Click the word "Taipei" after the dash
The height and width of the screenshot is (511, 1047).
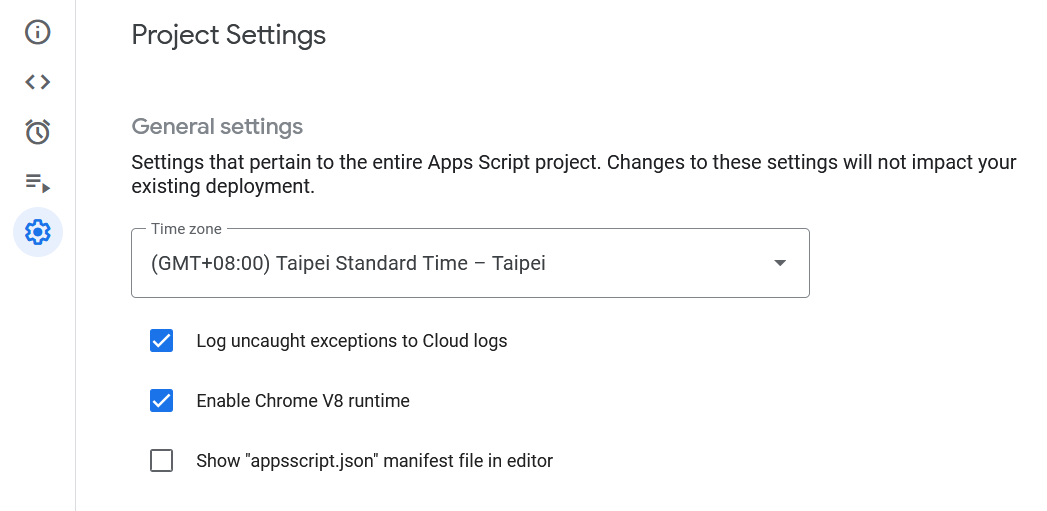click(519, 264)
